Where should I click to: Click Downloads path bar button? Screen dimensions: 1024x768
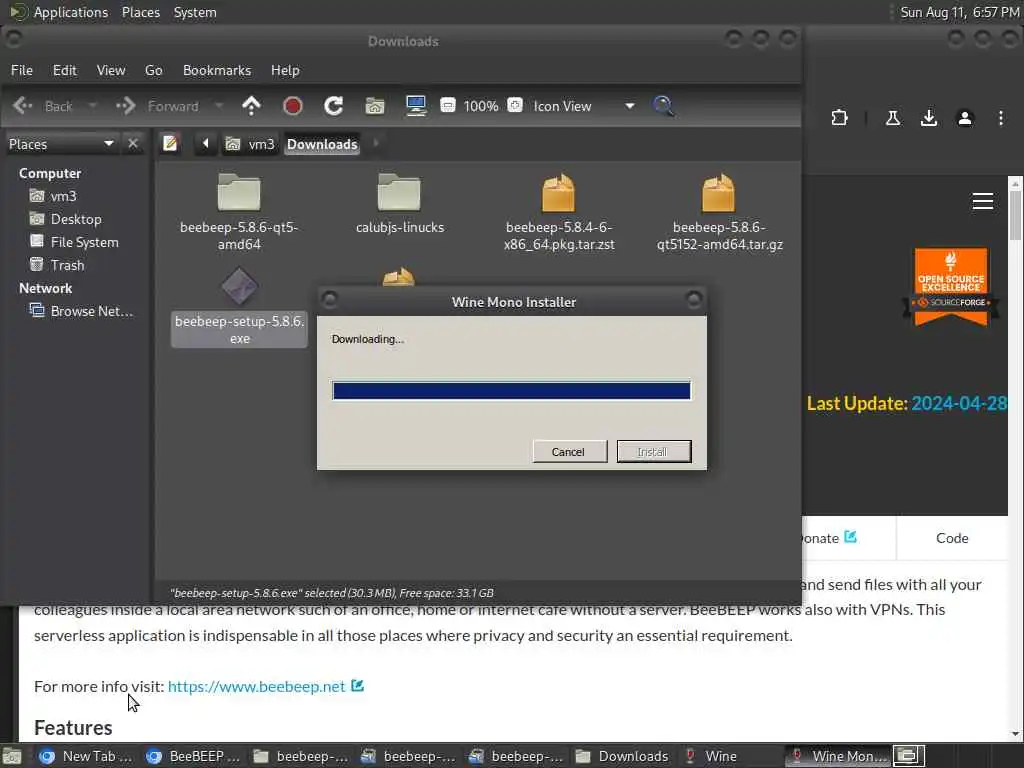click(323, 144)
